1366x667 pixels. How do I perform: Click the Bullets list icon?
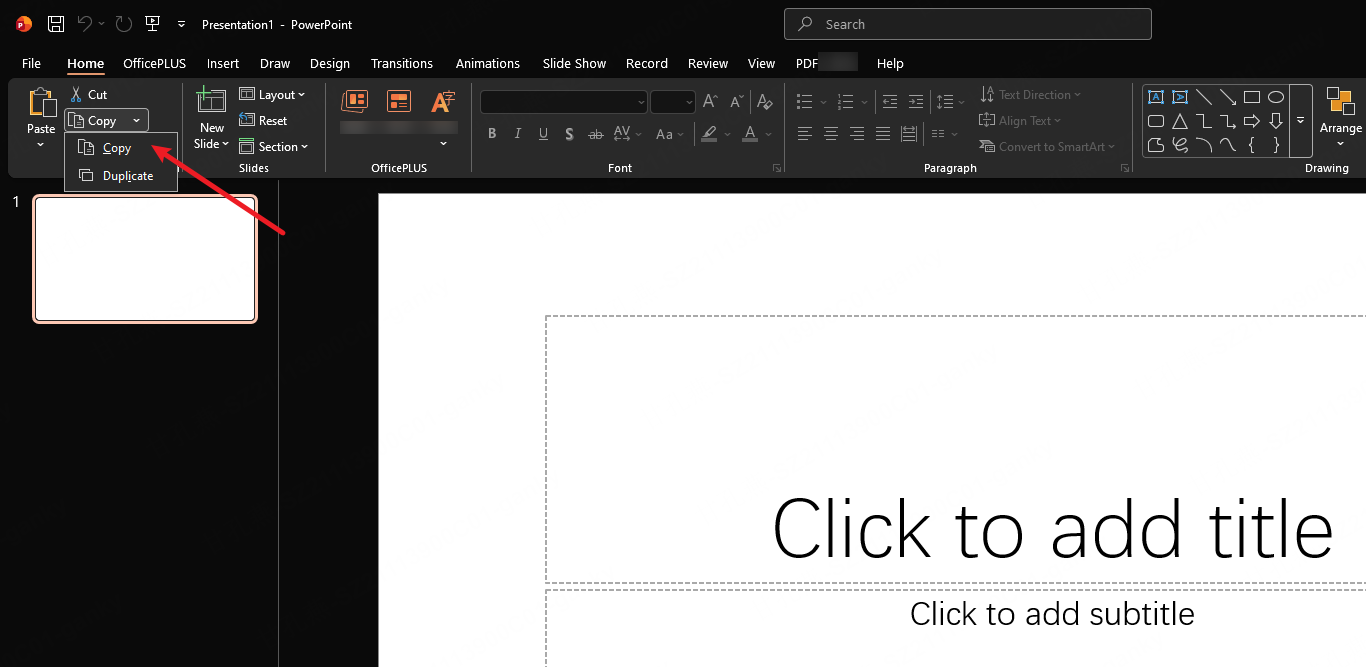tap(805, 102)
